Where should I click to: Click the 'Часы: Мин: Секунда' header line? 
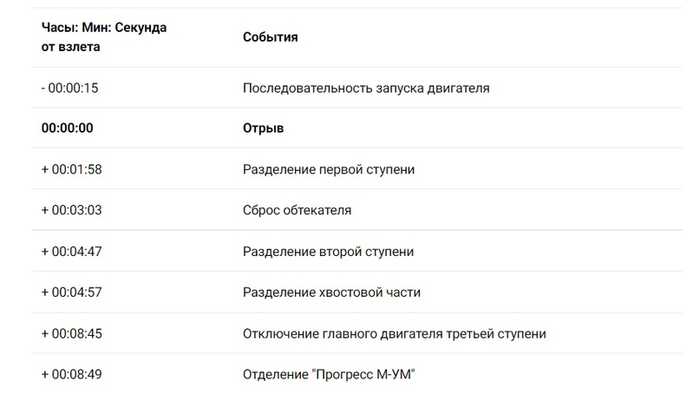(x=104, y=28)
